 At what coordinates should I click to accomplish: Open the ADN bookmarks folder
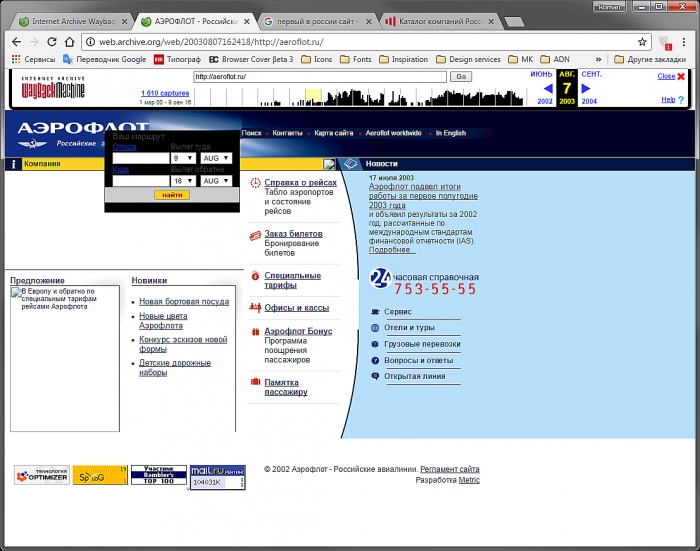point(555,59)
